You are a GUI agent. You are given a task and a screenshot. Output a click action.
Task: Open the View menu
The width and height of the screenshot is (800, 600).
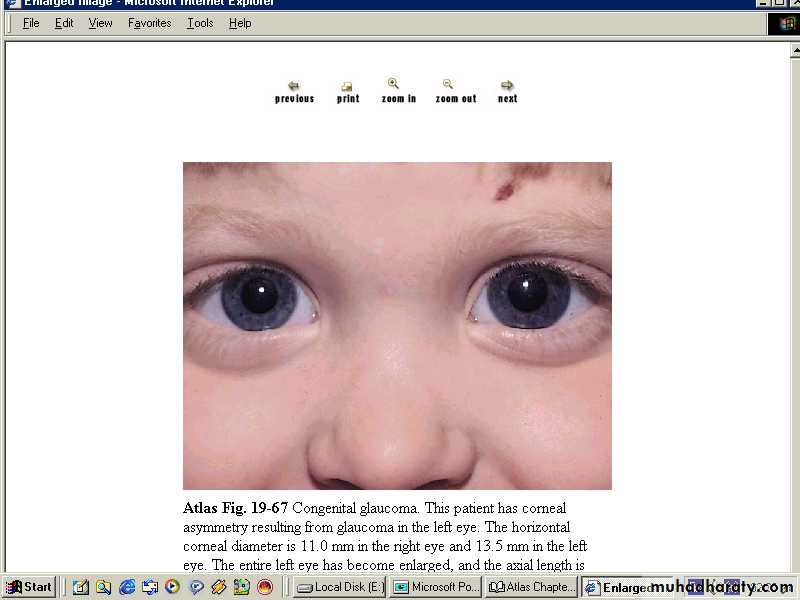coord(100,23)
